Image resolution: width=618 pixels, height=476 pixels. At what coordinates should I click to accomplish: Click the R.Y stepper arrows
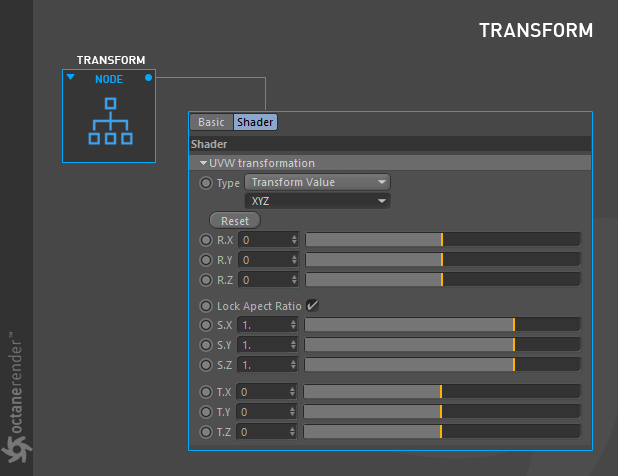[x=294, y=260]
